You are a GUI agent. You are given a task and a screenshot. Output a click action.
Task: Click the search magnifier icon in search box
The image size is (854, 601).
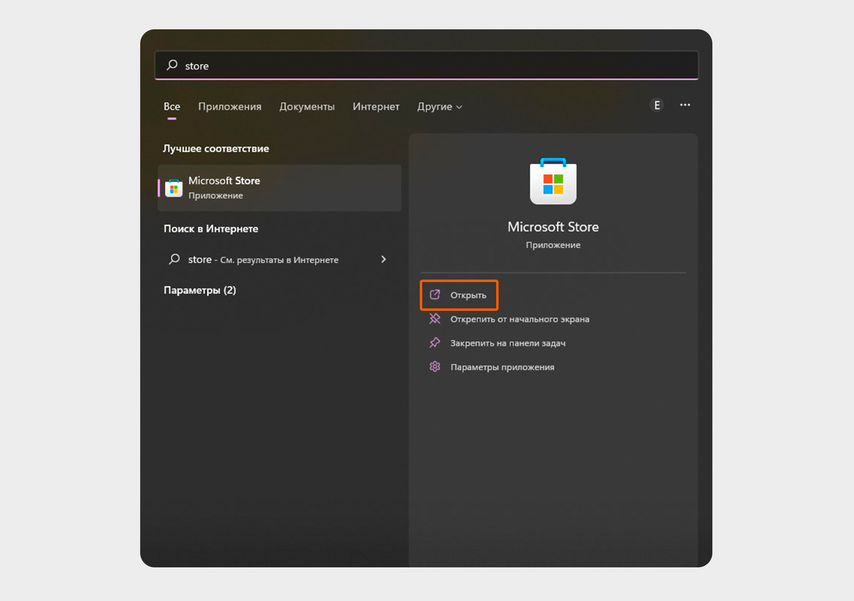[172, 65]
